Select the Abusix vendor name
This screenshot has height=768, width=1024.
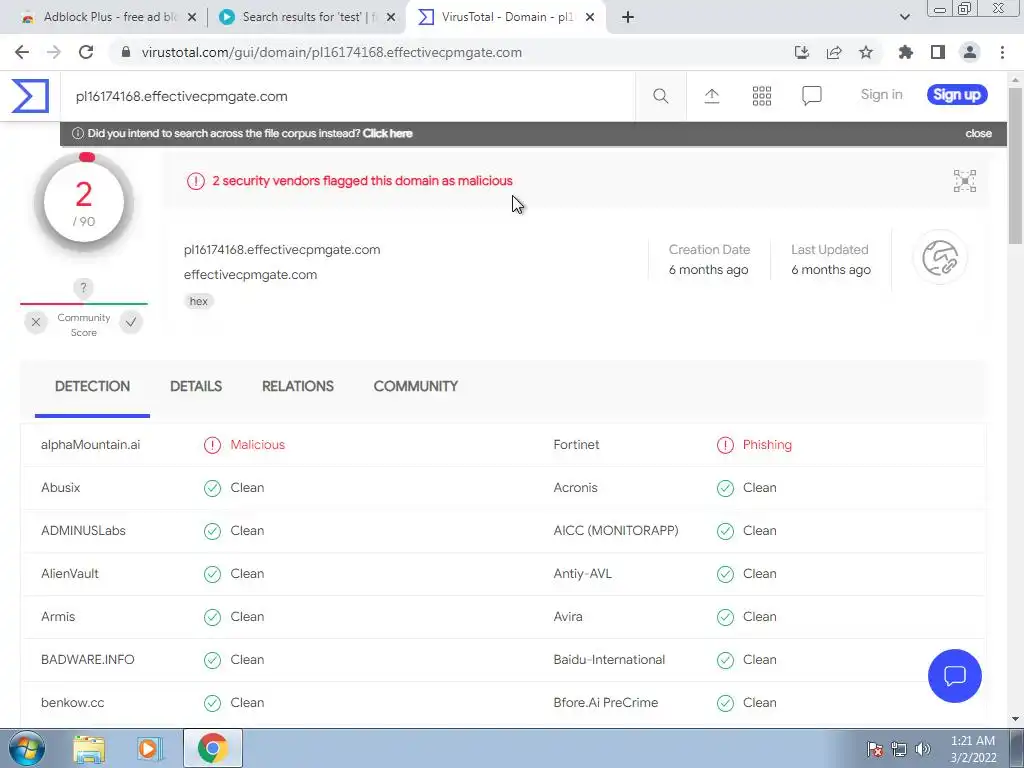tap(60, 488)
